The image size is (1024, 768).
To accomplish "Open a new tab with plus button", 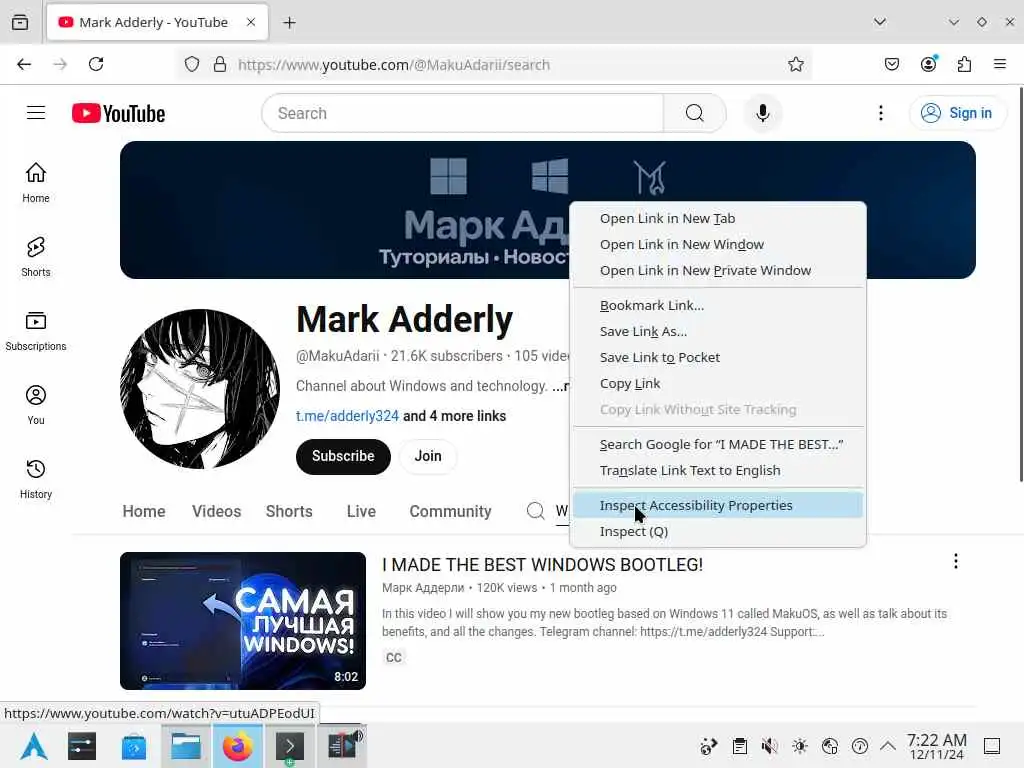I will [x=289, y=23].
